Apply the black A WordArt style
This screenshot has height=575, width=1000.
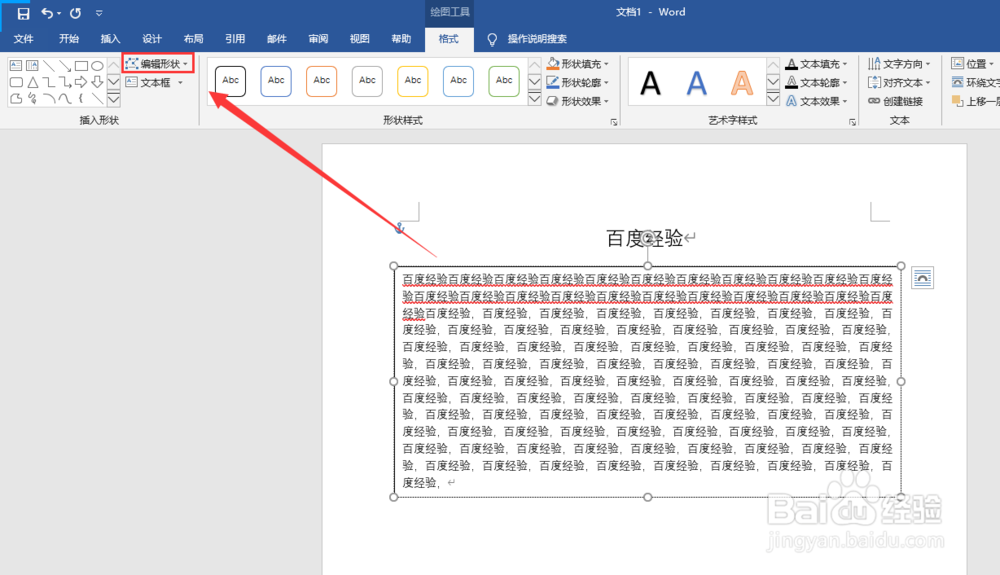(651, 83)
